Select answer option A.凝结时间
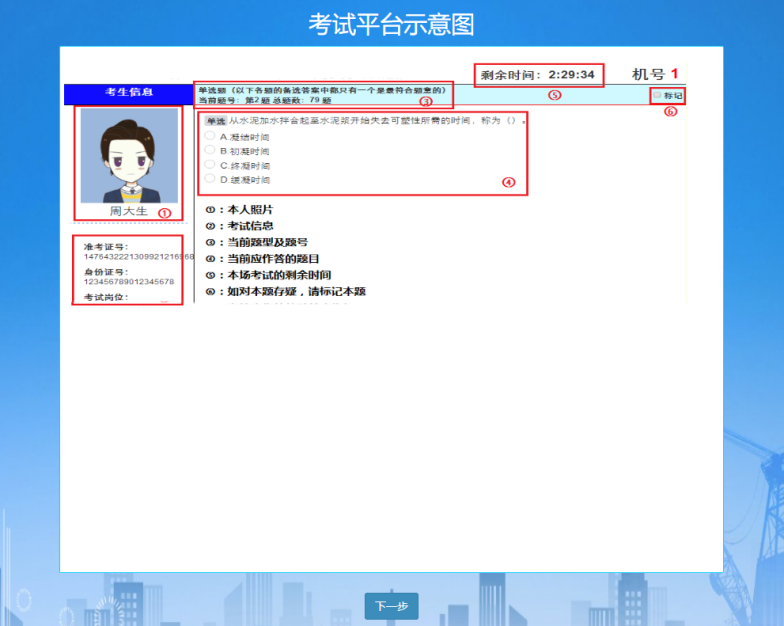The width and height of the screenshot is (784, 626). 210,136
